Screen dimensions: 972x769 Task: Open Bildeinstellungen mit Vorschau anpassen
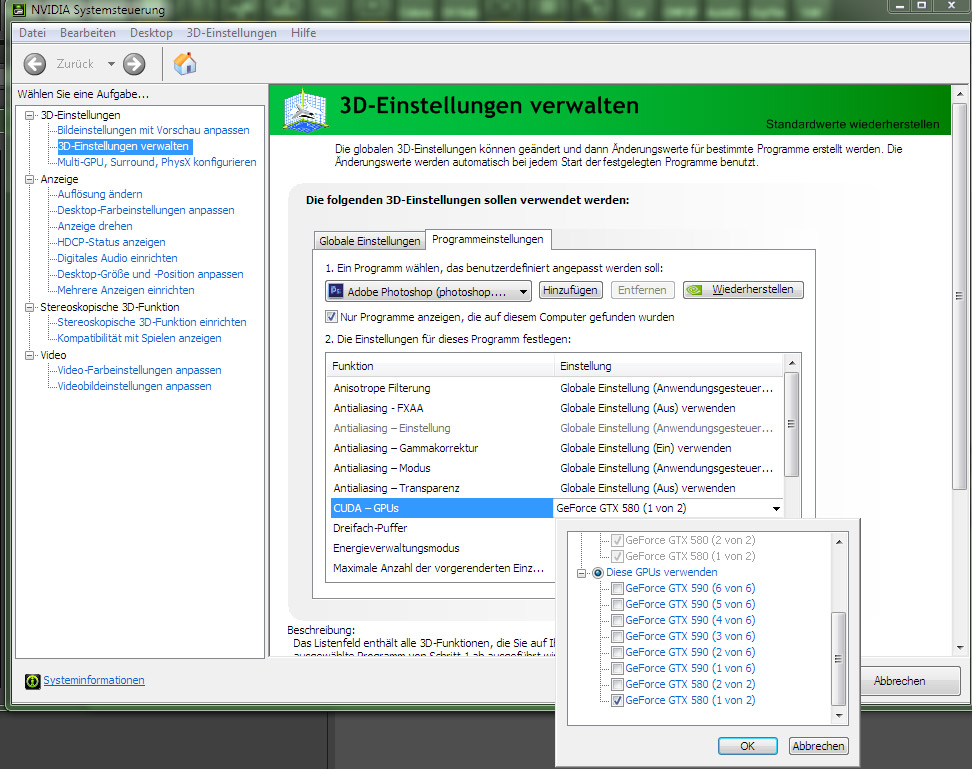[x=153, y=130]
